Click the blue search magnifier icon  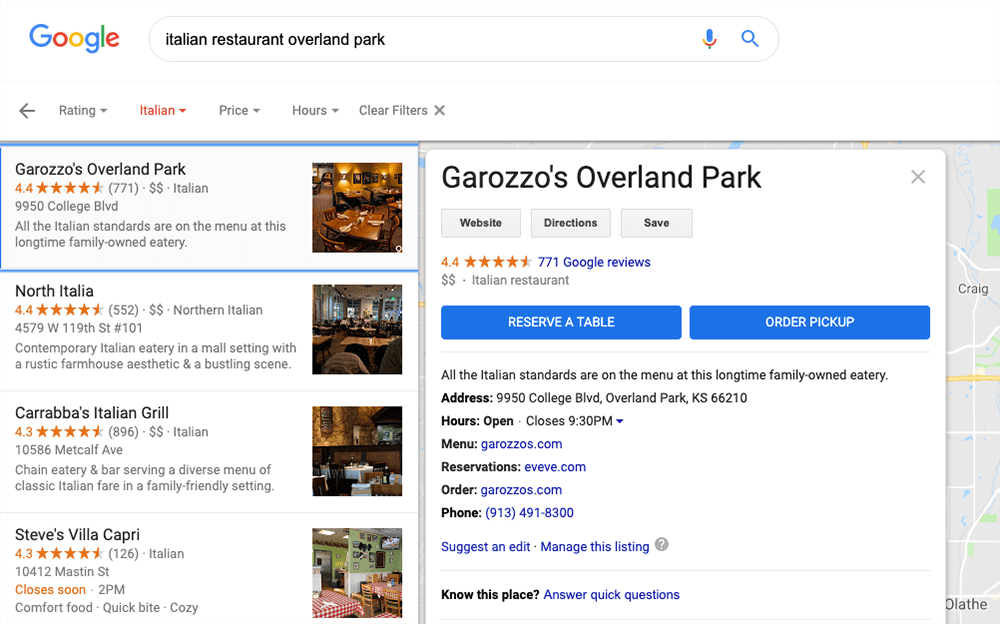tap(750, 39)
